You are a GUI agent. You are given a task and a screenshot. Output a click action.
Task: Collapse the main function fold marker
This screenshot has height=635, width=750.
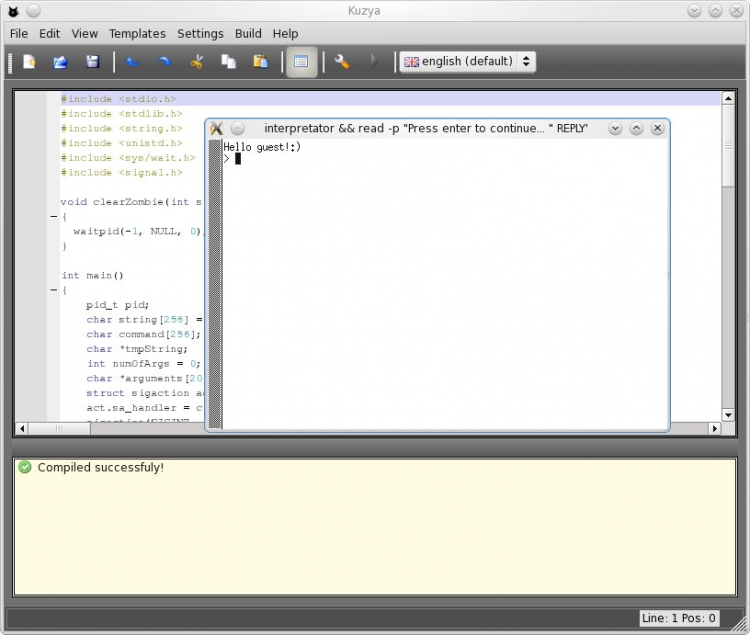[53, 290]
